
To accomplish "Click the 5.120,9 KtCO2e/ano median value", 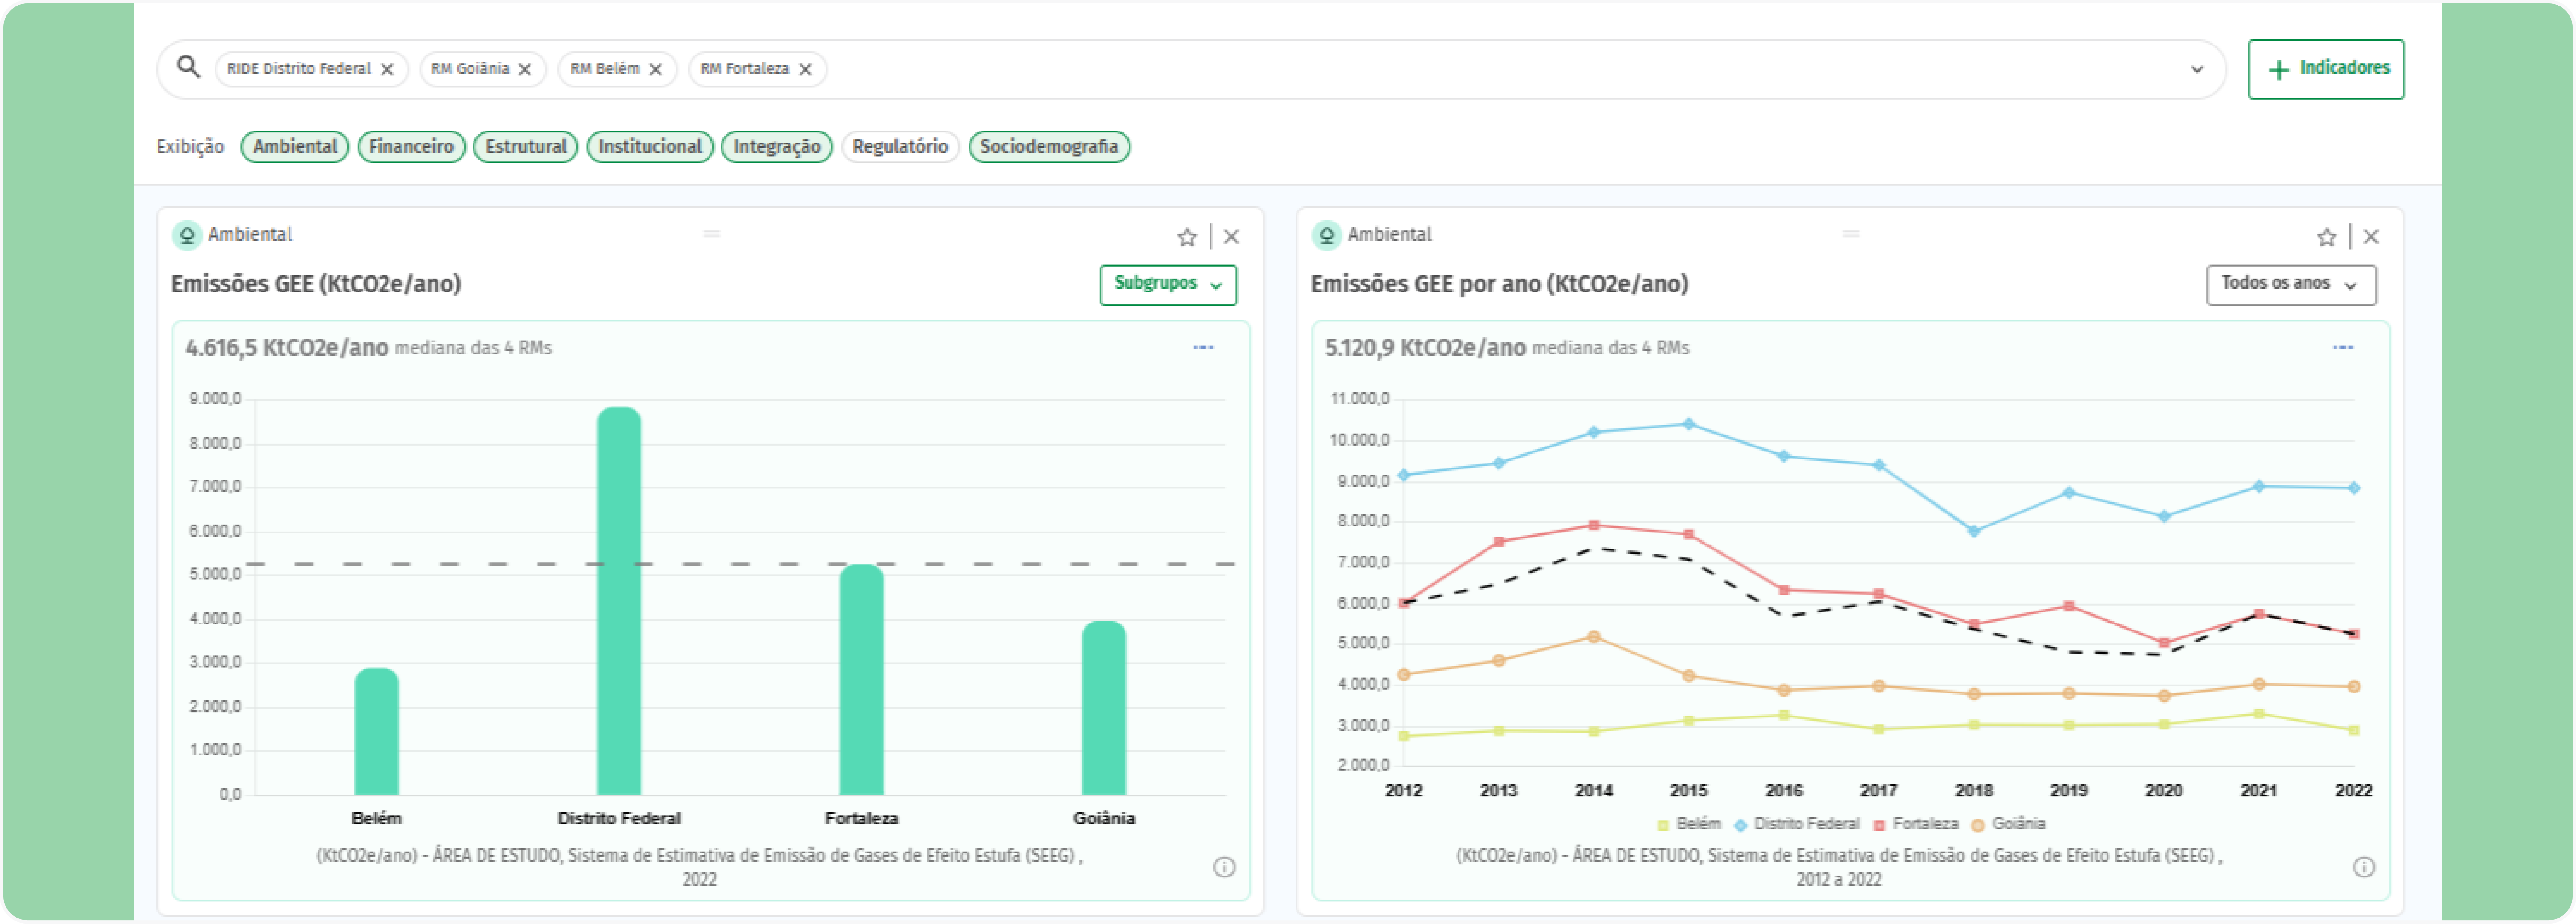I will click(x=1425, y=348).
